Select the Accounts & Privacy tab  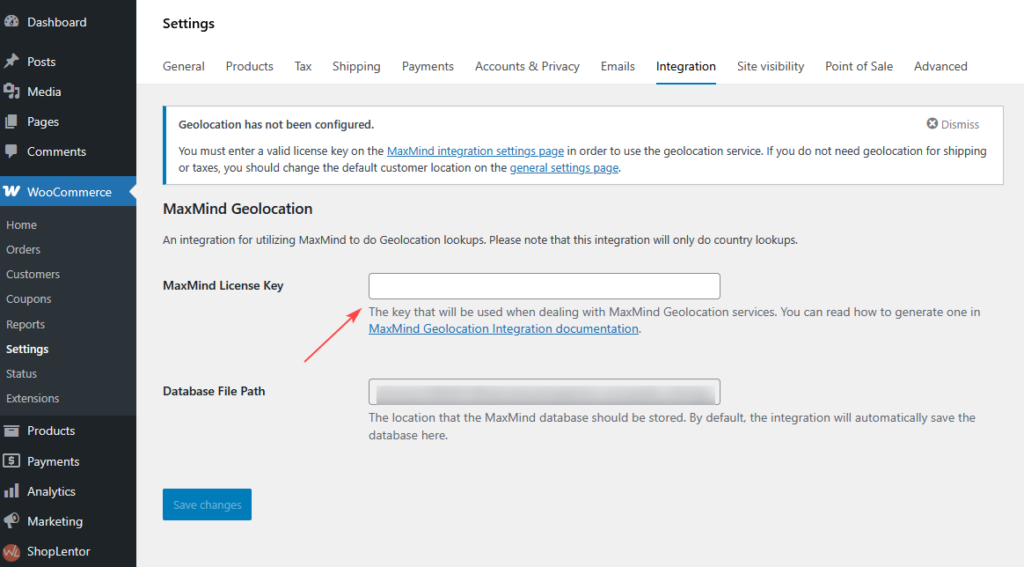pyautogui.click(x=527, y=67)
